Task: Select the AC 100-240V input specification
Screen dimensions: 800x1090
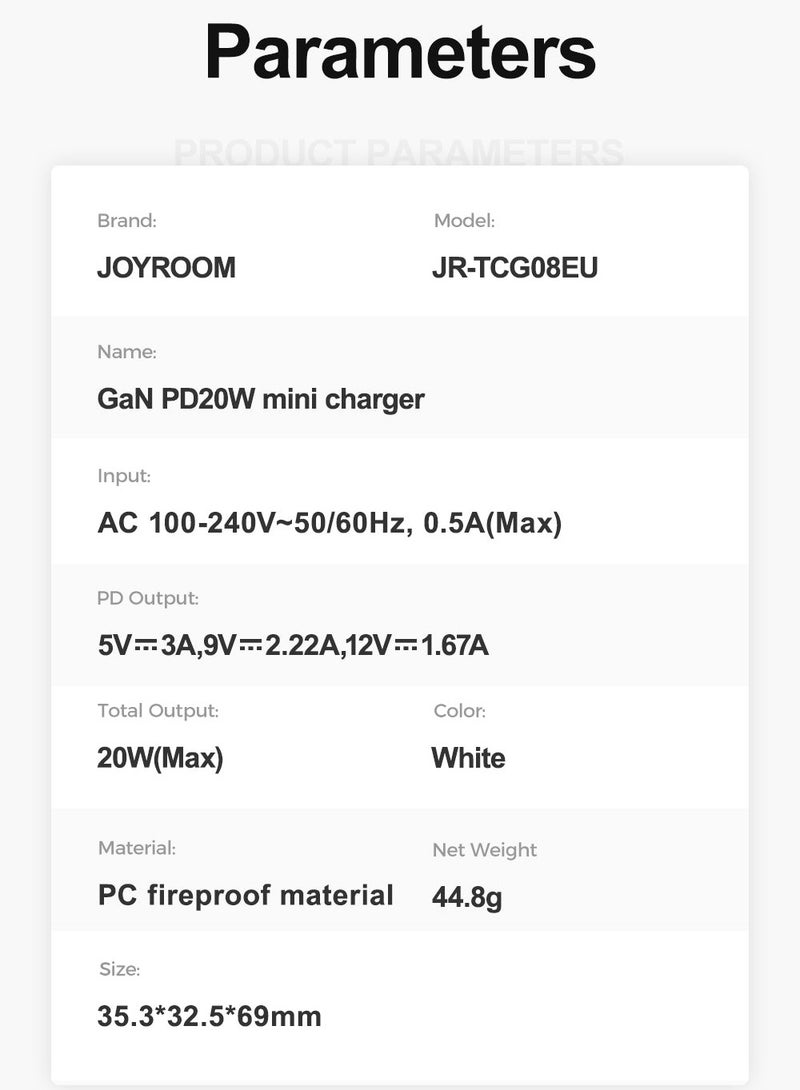Action: pos(329,523)
